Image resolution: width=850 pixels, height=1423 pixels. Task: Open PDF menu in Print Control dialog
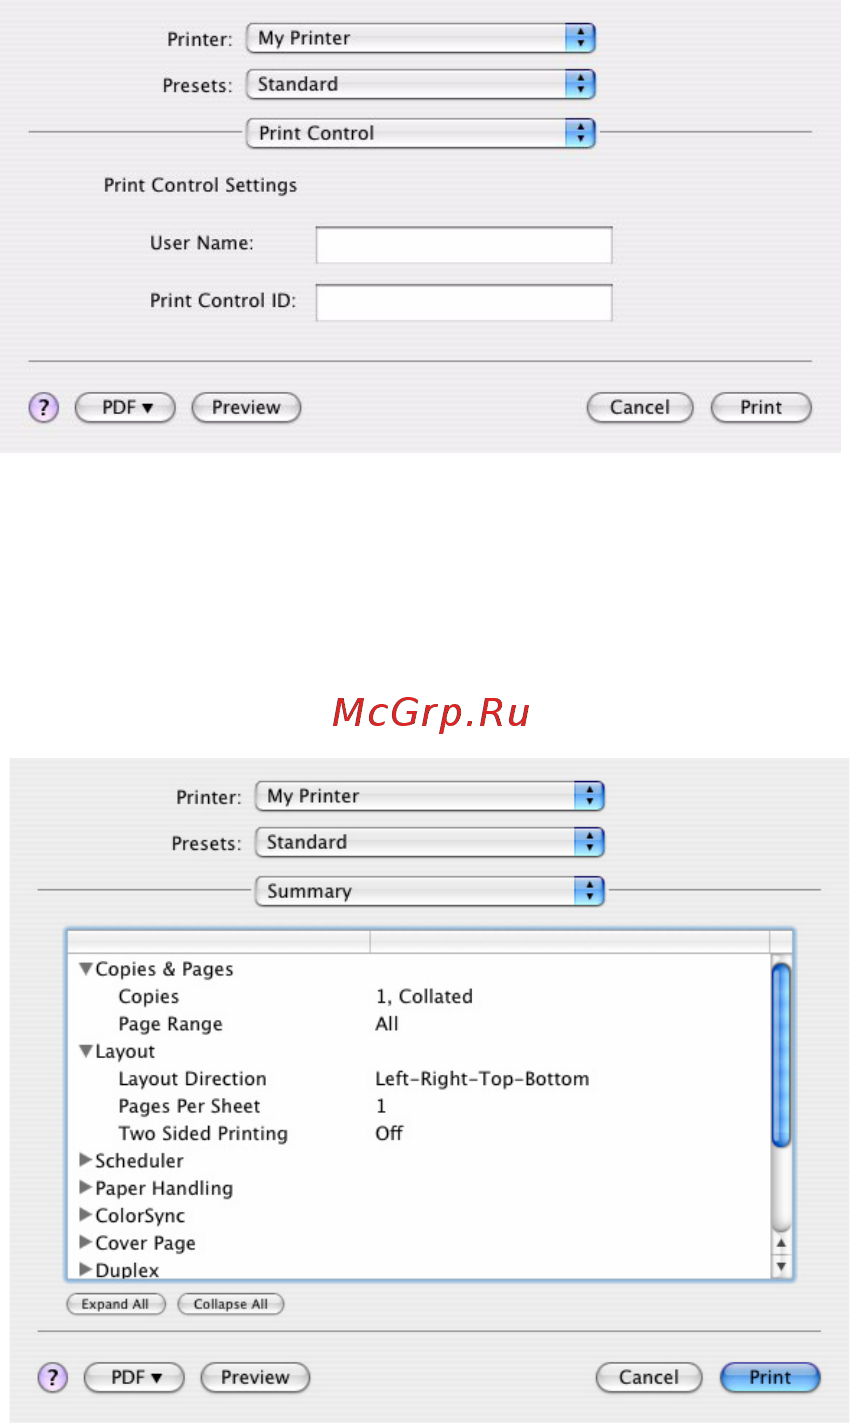click(x=125, y=407)
